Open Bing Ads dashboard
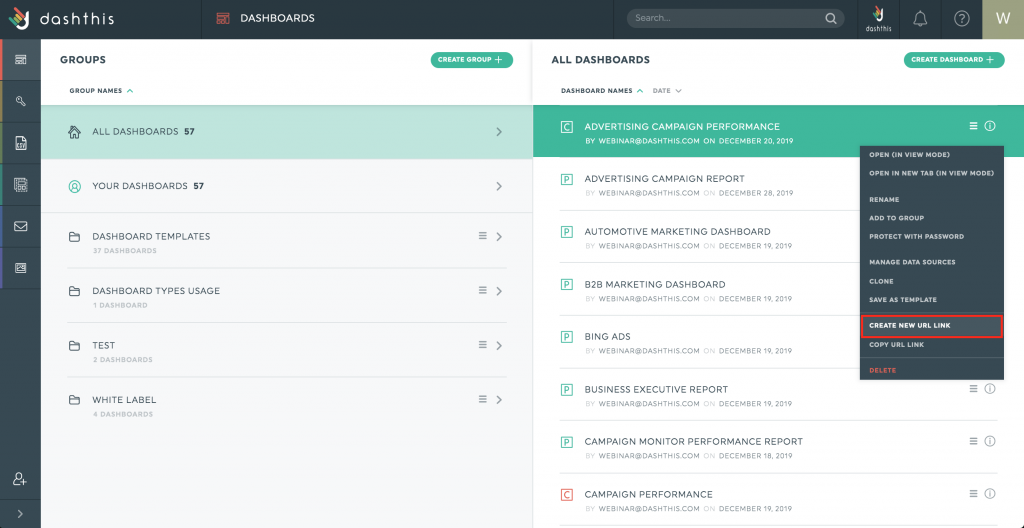1024x528 pixels. (607, 337)
